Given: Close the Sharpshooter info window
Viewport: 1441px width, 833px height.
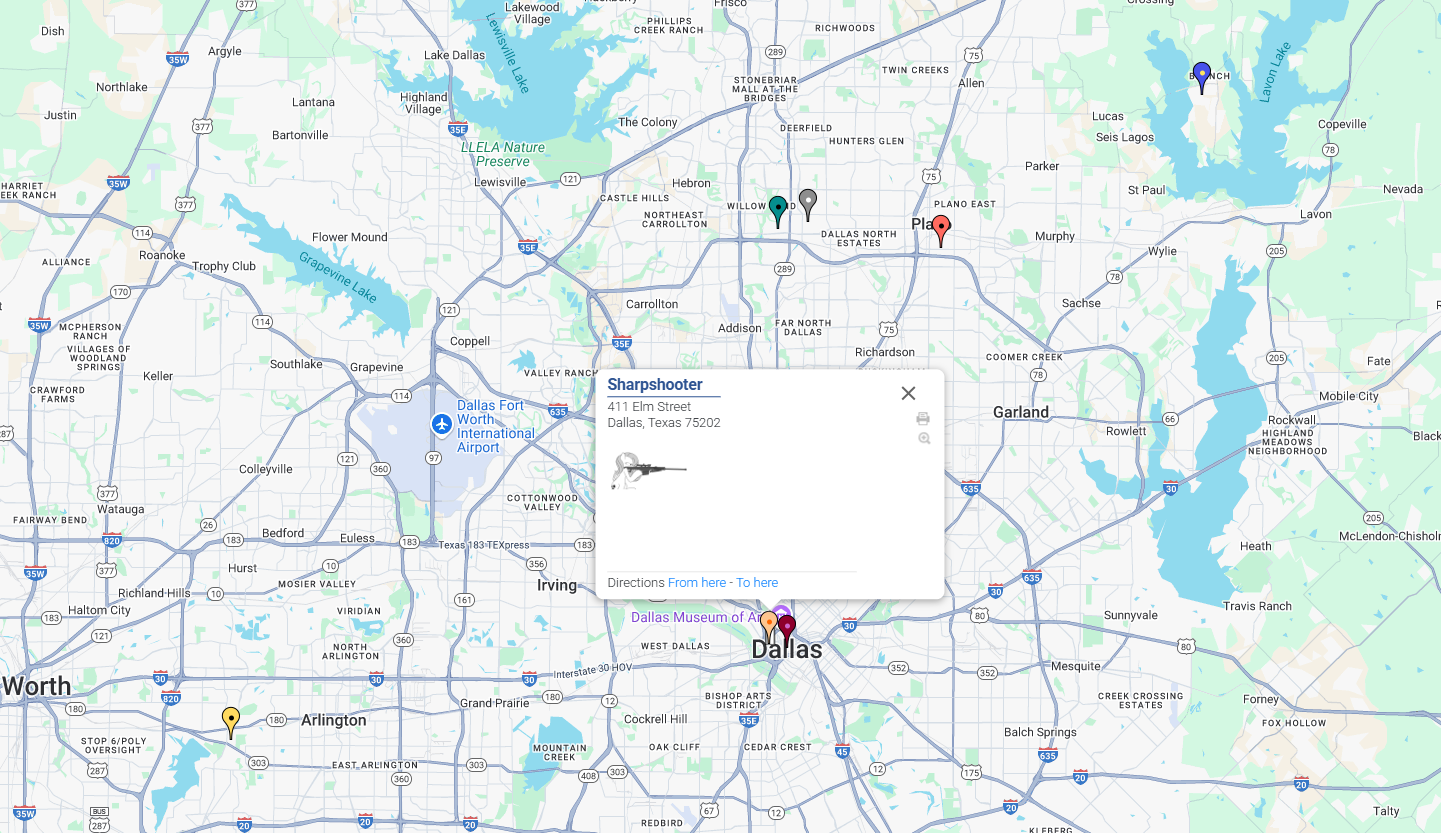Looking at the screenshot, I should point(908,393).
